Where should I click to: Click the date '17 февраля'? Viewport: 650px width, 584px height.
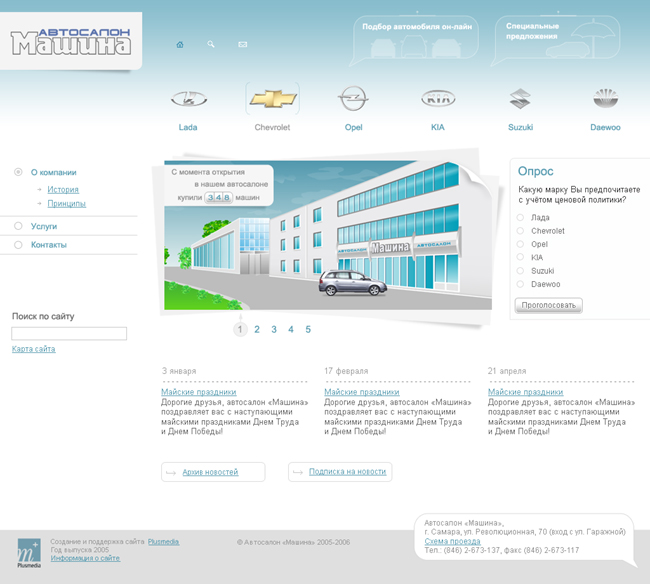point(346,371)
